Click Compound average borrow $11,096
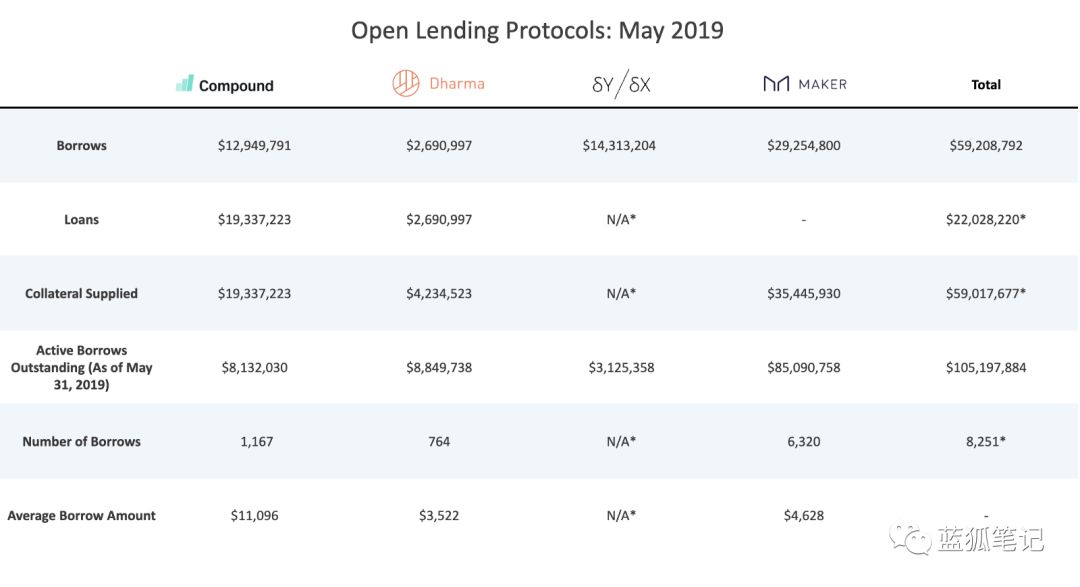Image resolution: width=1080 pixels, height=587 pixels. (254, 515)
